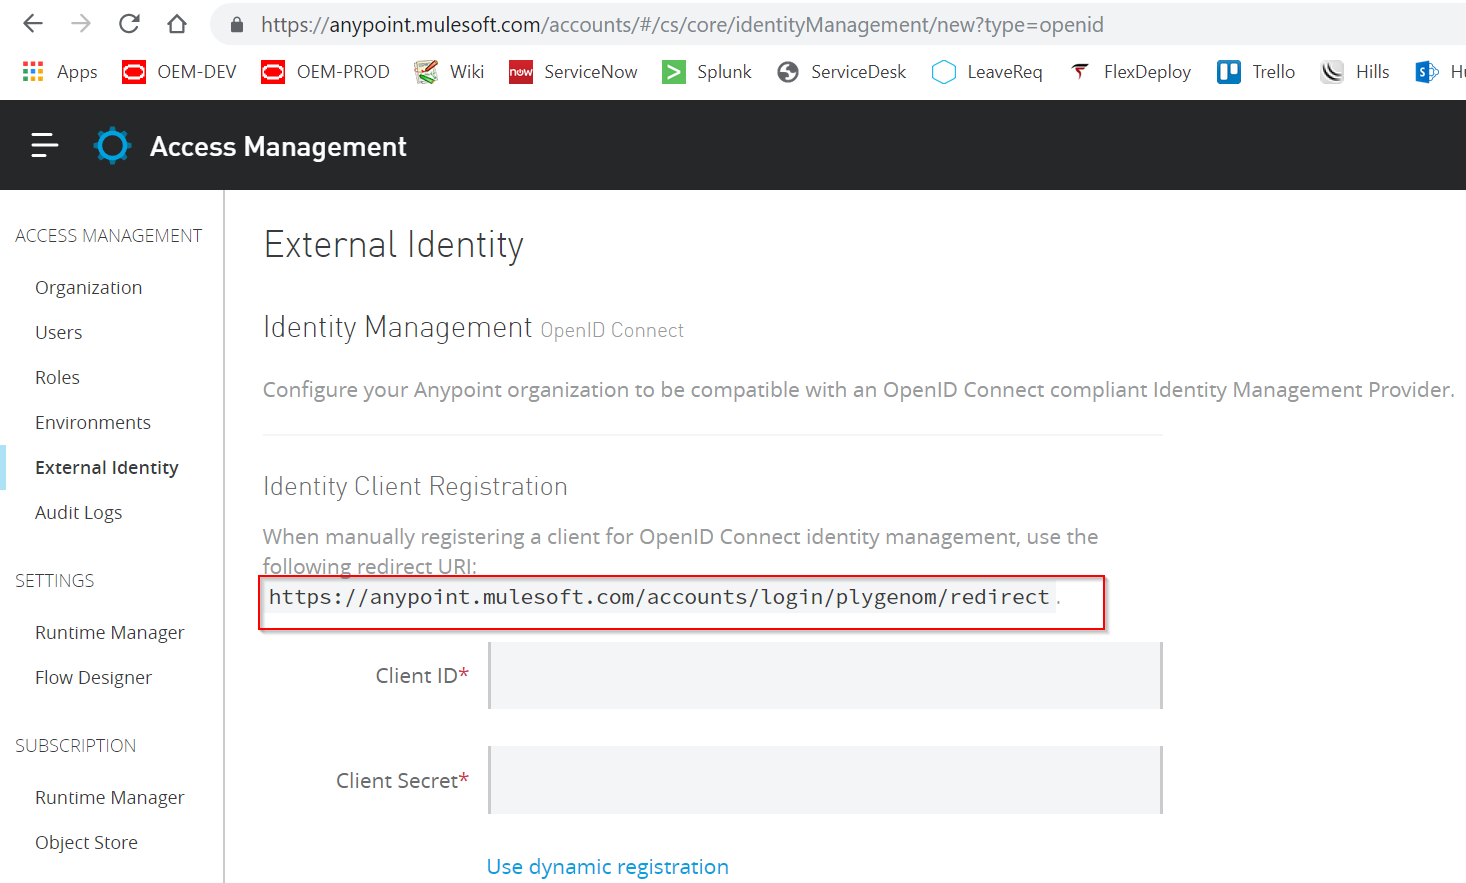Click the site padlock security icon

point(237,25)
